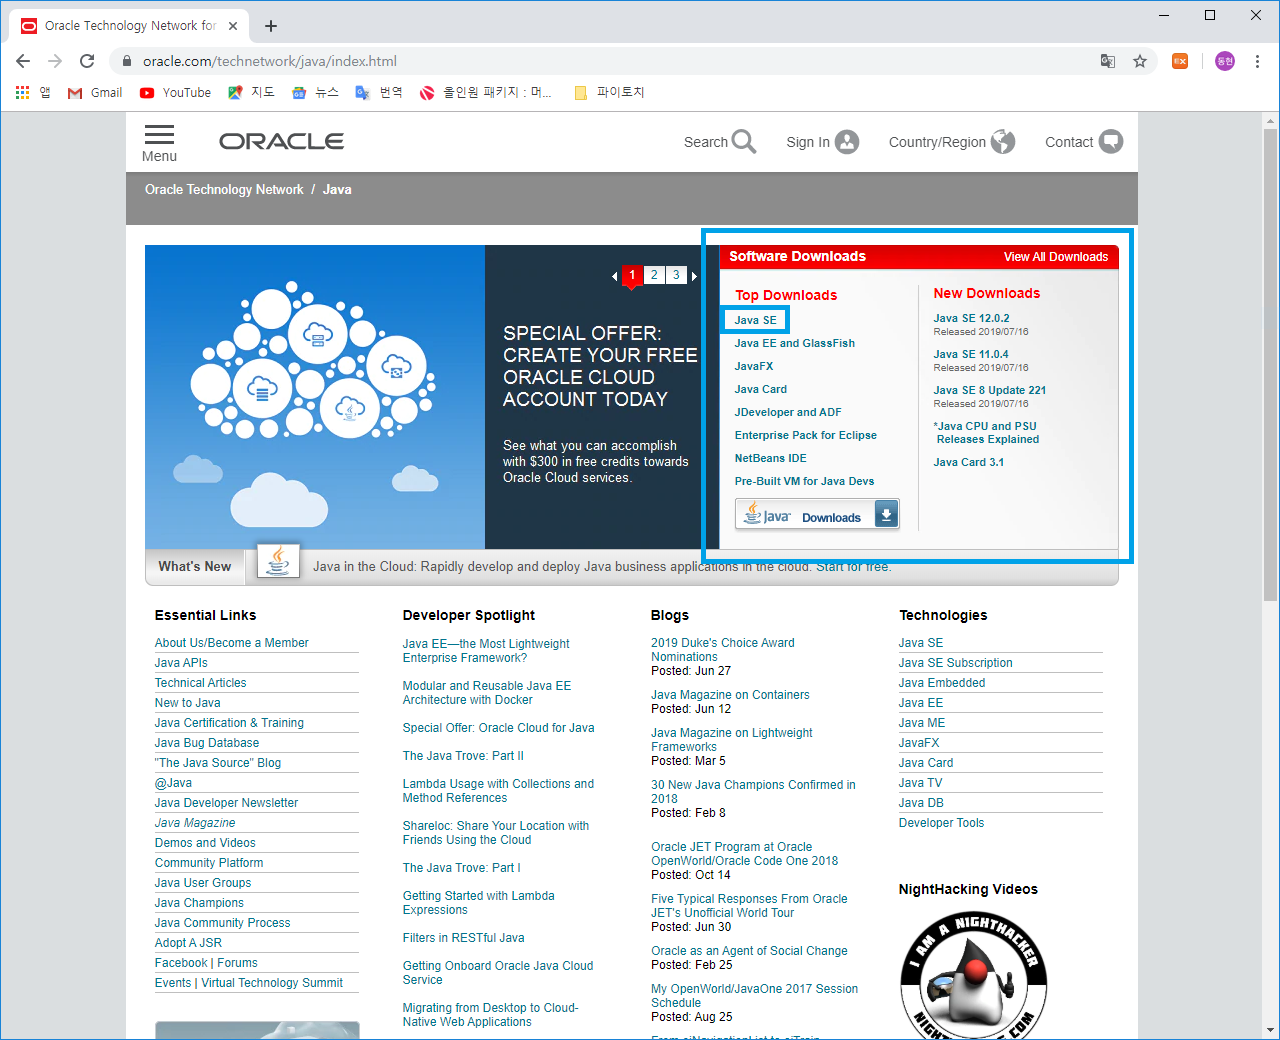
Task: Open the Google Maps bookmark 지도
Action: [251, 93]
